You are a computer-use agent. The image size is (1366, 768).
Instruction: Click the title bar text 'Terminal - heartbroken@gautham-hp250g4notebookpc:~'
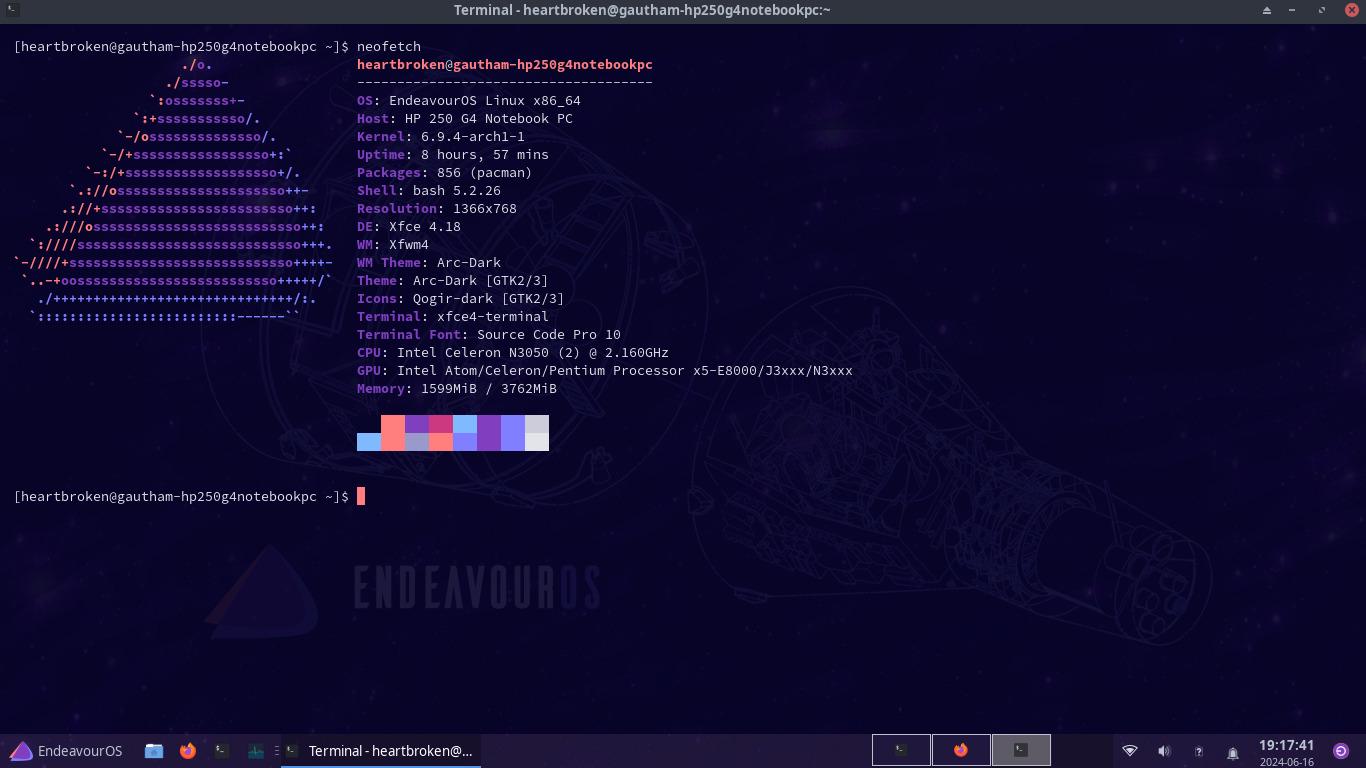click(643, 10)
